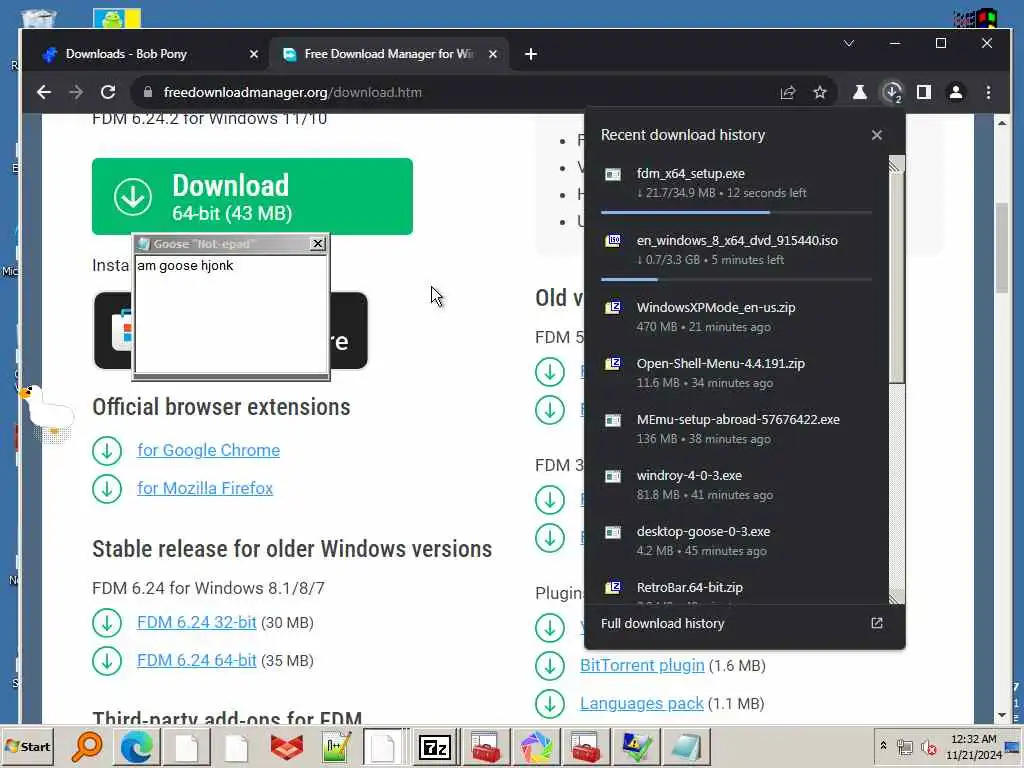Viewport: 1024px width, 768px height.
Task: Click the network tray icon
Action: pyautogui.click(x=905, y=746)
